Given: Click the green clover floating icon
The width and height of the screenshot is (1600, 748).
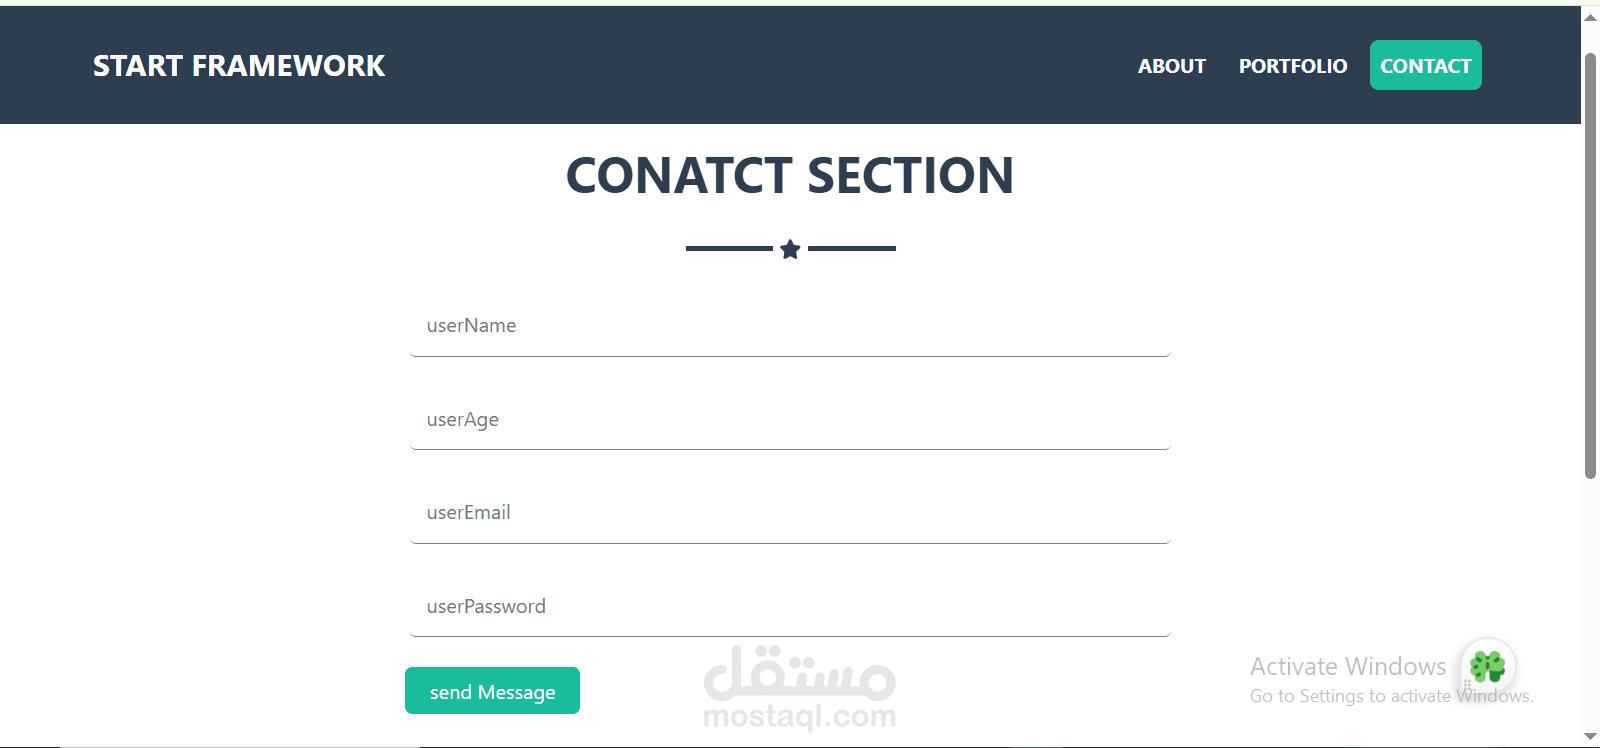Looking at the screenshot, I should (1488, 666).
